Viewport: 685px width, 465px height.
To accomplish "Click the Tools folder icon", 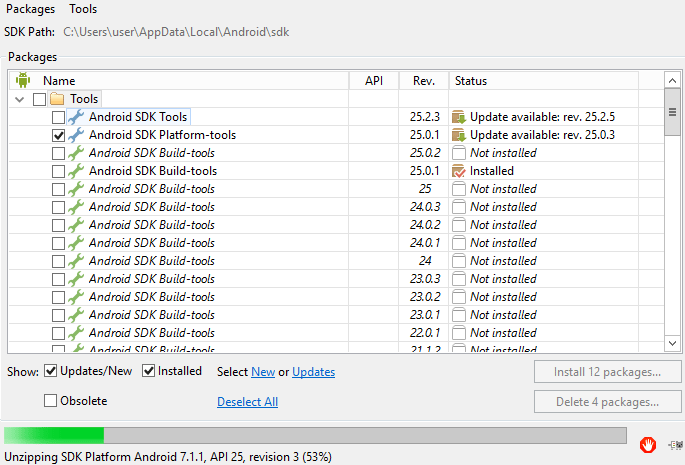I will [x=57, y=99].
